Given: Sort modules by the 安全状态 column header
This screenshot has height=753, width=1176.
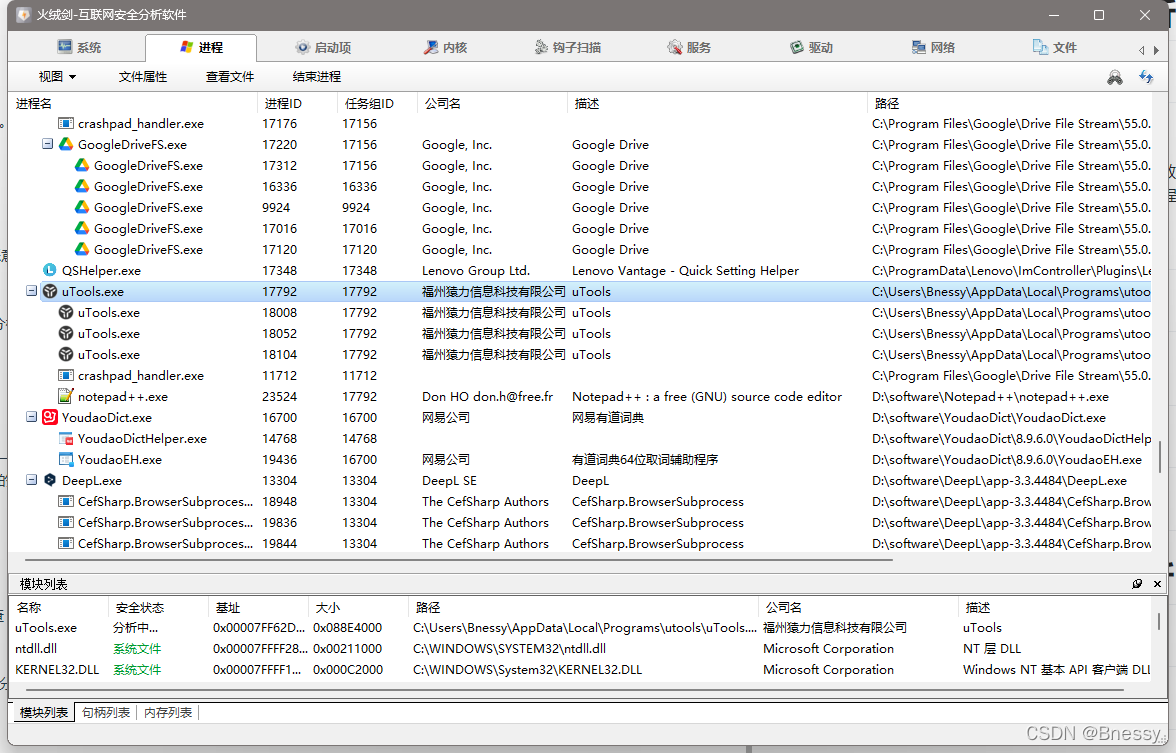Looking at the screenshot, I should pyautogui.click(x=158, y=608).
